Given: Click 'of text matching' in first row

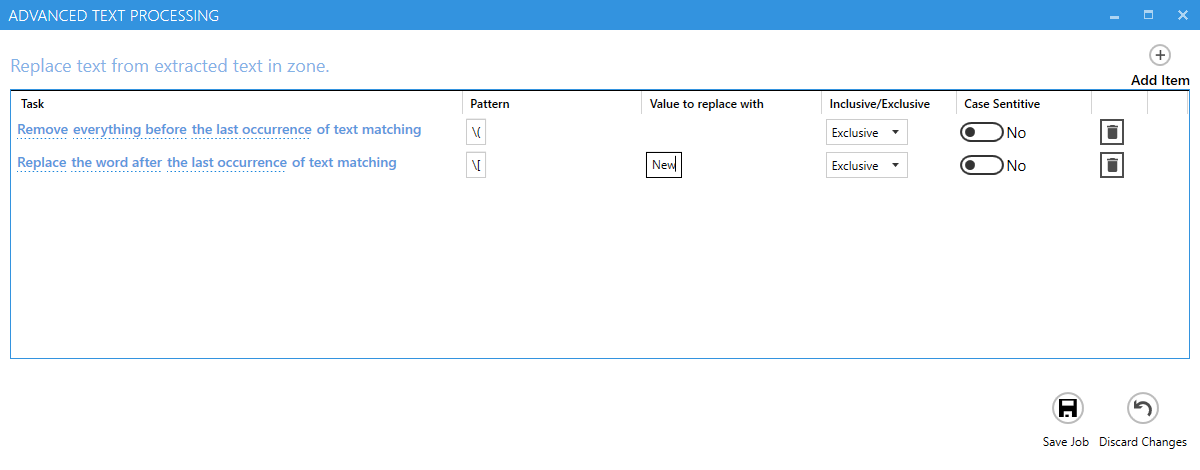Looking at the screenshot, I should [369, 130].
